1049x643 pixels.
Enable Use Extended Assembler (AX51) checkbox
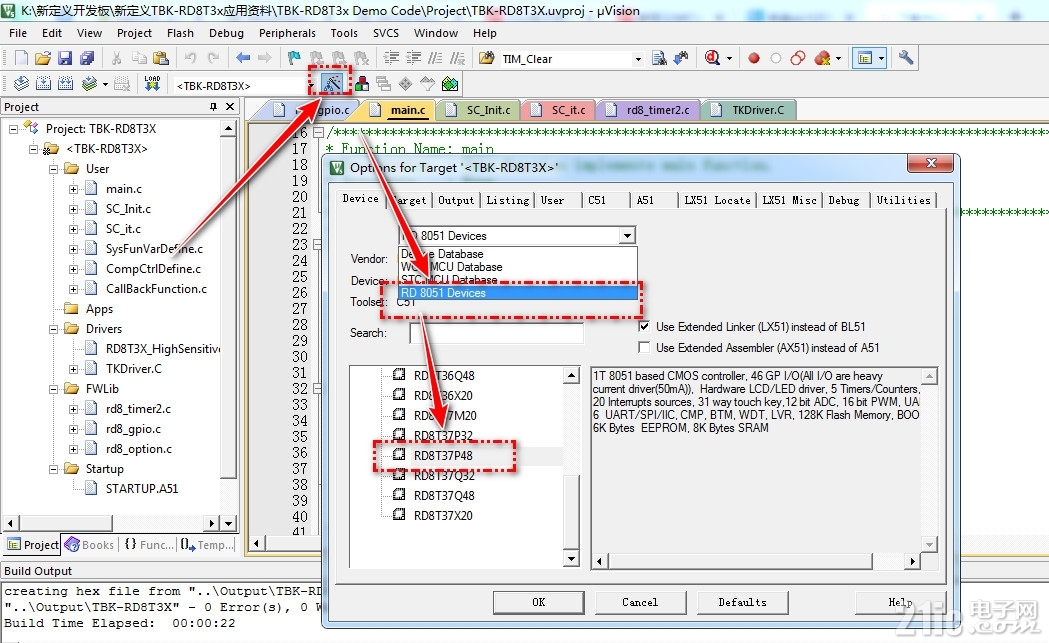pyautogui.click(x=644, y=347)
